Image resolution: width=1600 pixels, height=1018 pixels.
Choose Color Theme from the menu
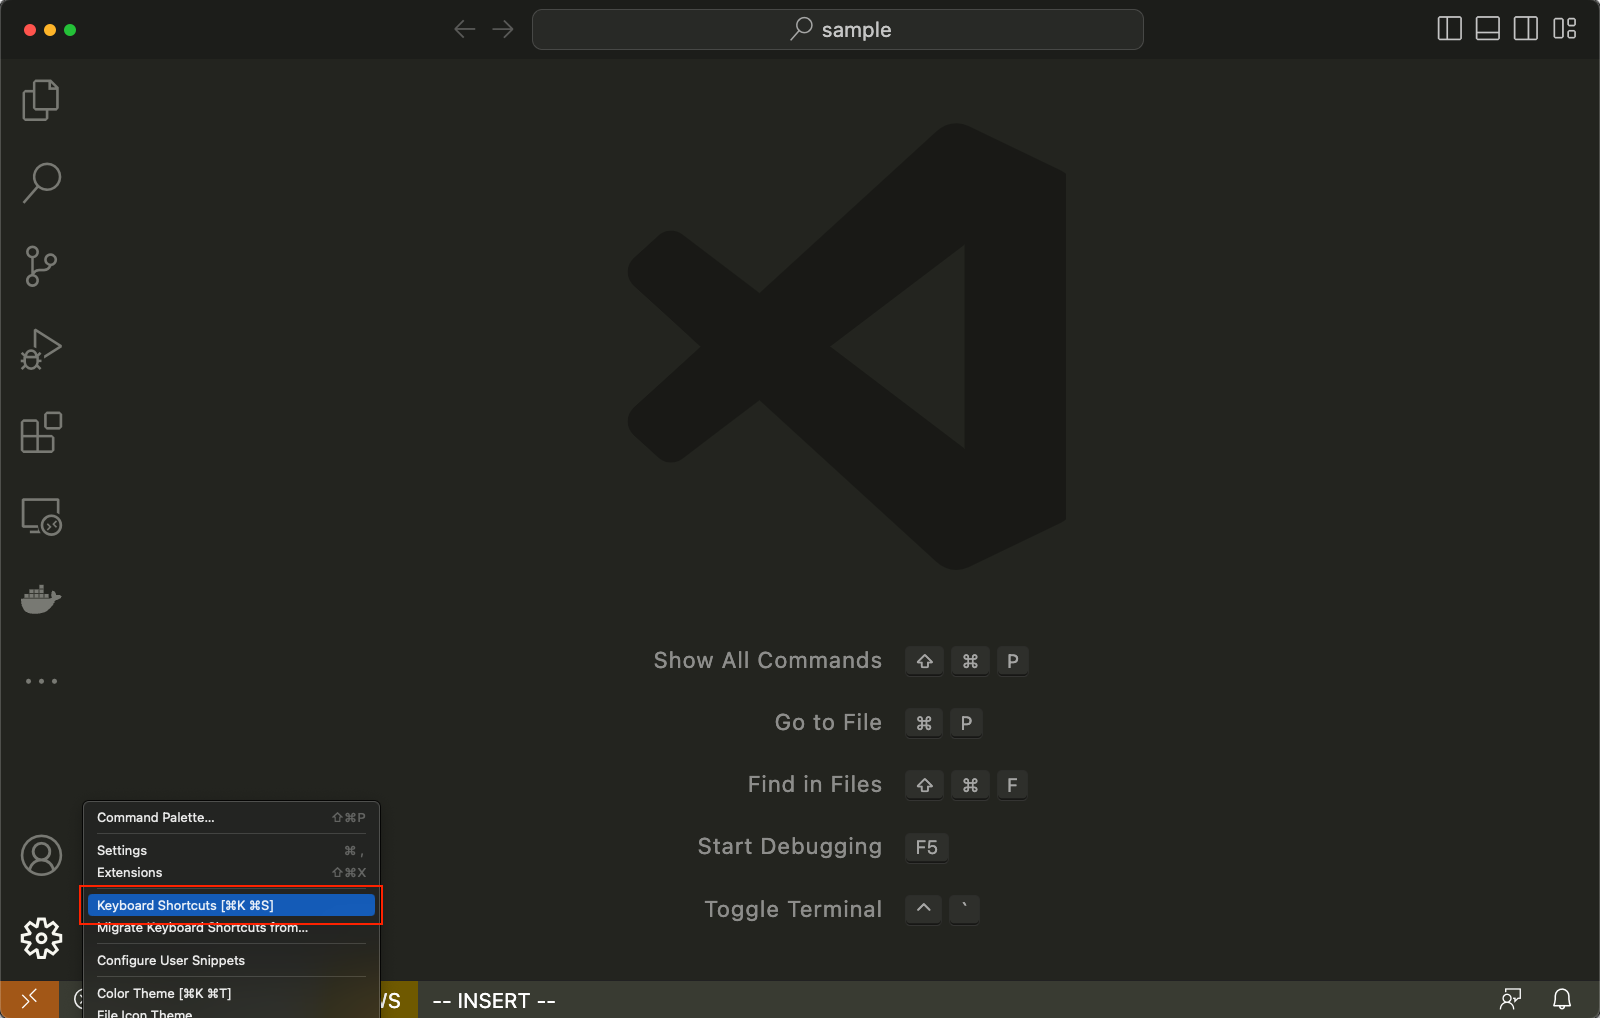(164, 993)
